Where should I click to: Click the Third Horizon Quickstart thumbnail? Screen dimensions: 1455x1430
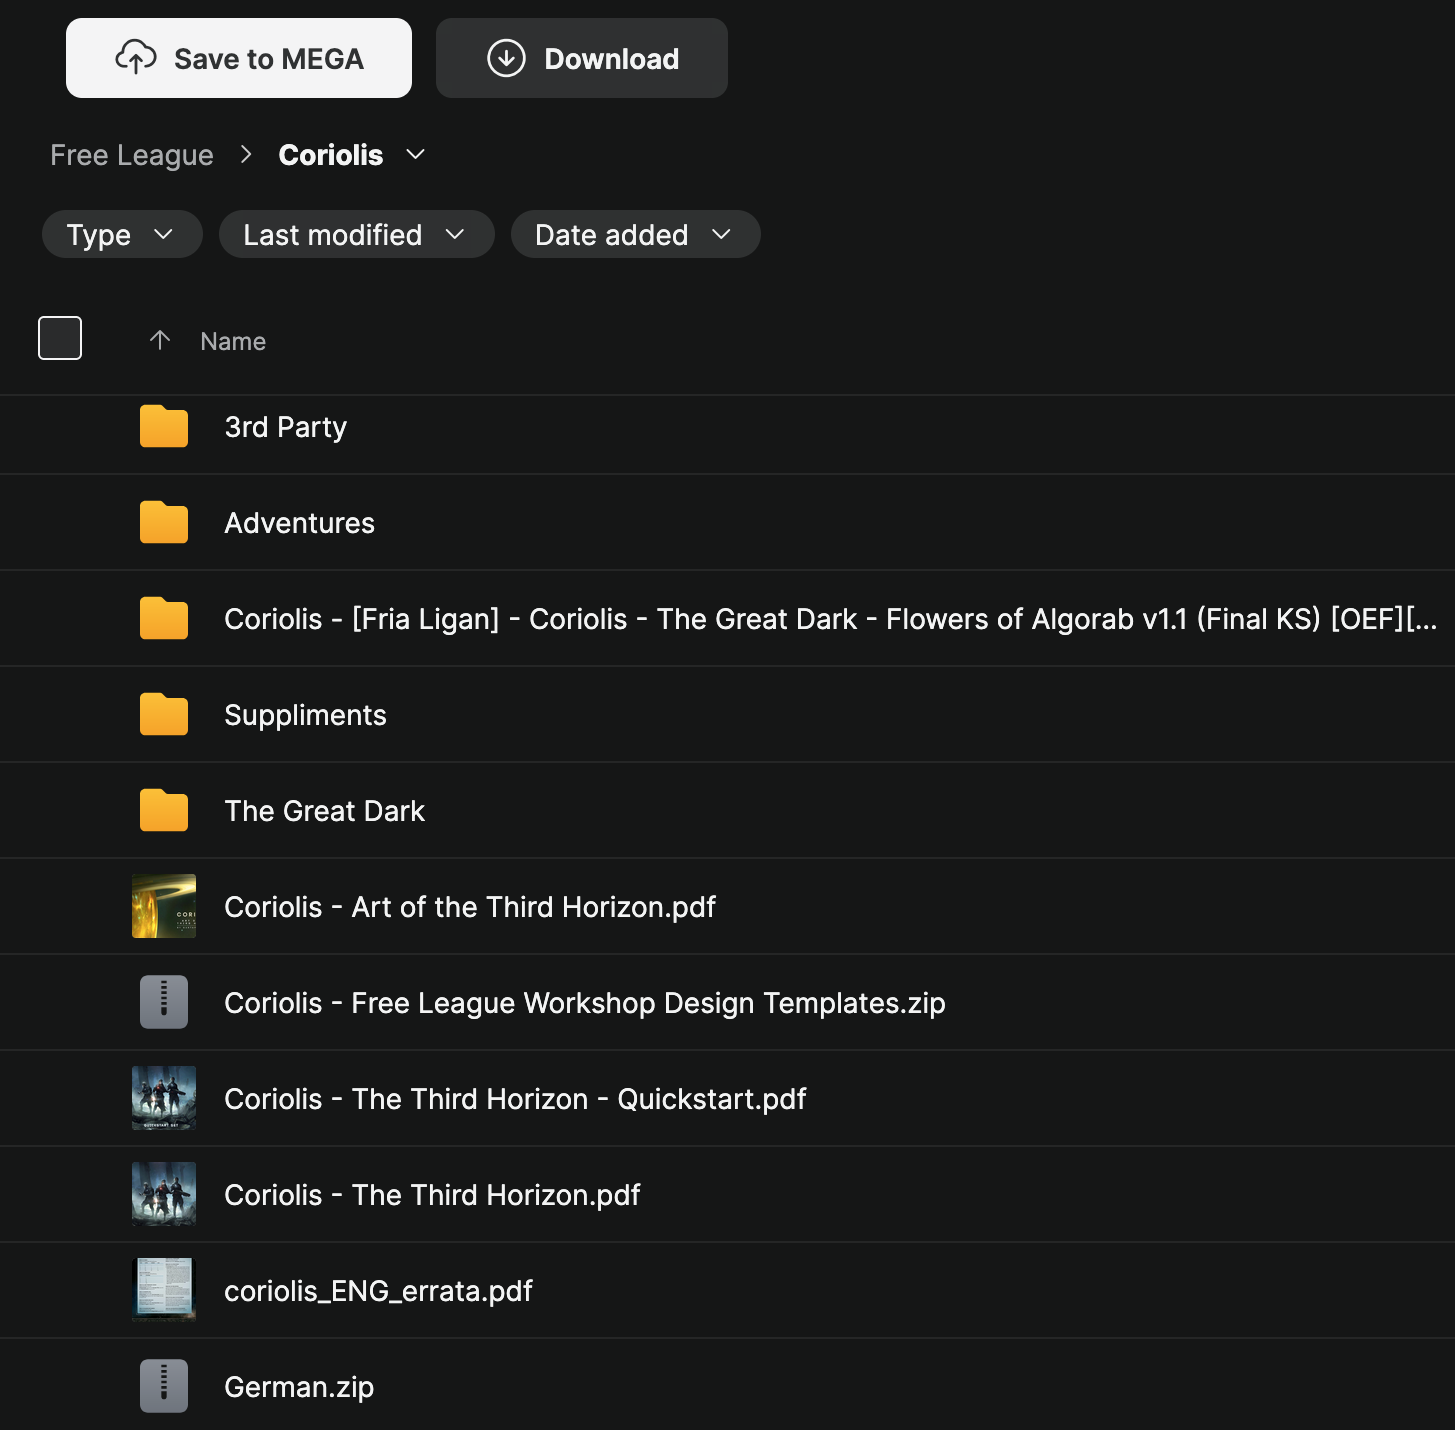[x=164, y=1098]
